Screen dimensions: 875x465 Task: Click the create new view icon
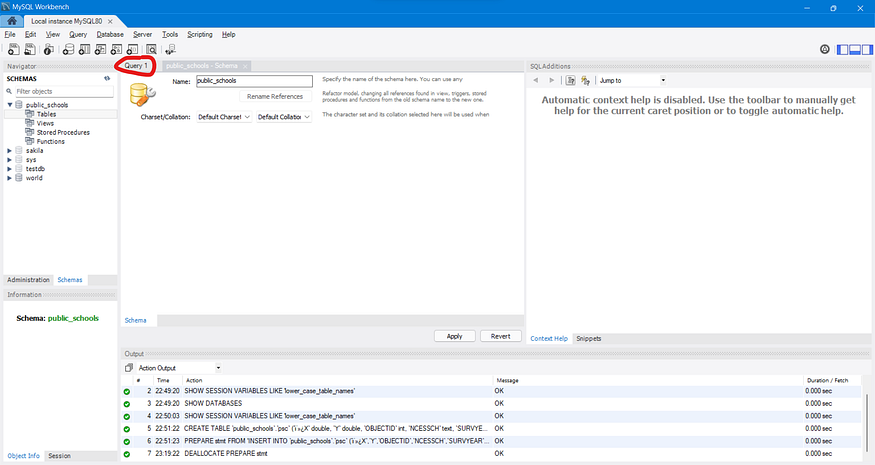coord(100,50)
